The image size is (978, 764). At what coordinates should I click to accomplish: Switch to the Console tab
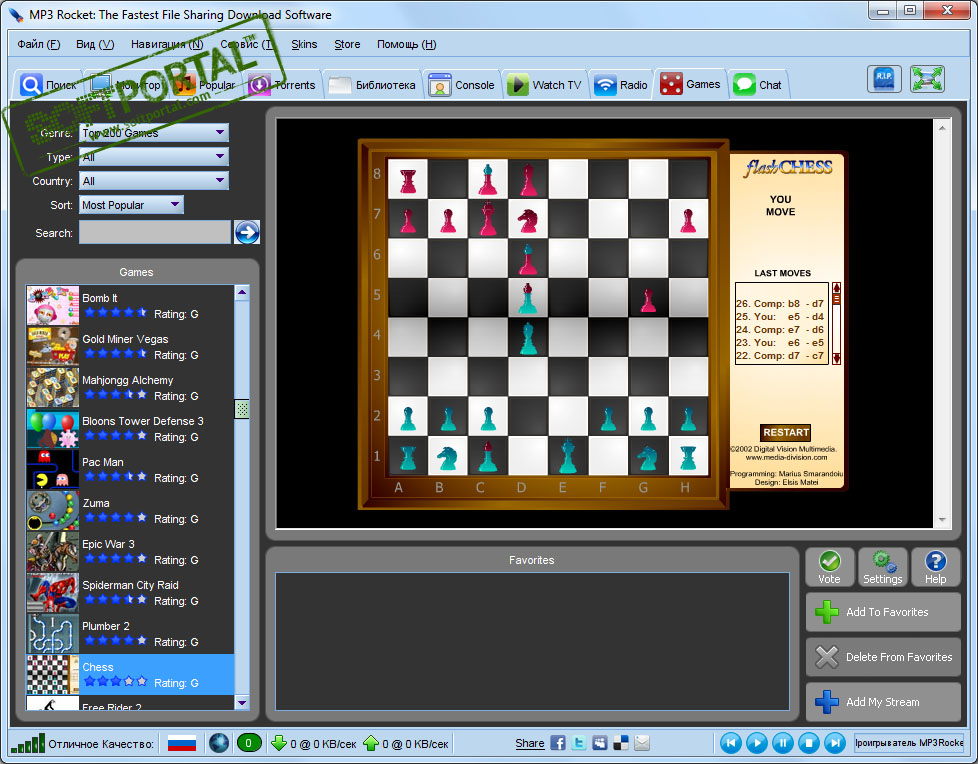coord(462,84)
